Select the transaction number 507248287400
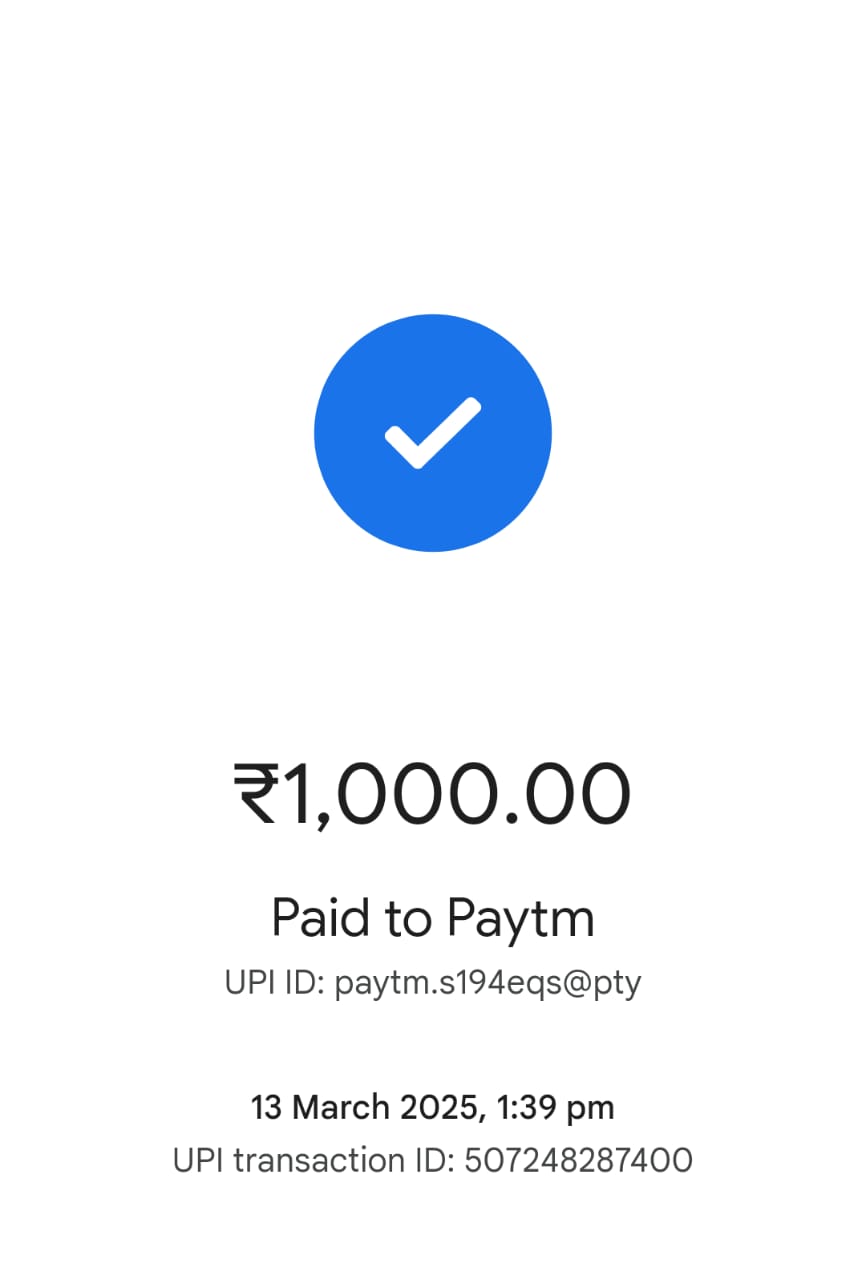Viewport: 866px width, 1280px height. point(579,1161)
